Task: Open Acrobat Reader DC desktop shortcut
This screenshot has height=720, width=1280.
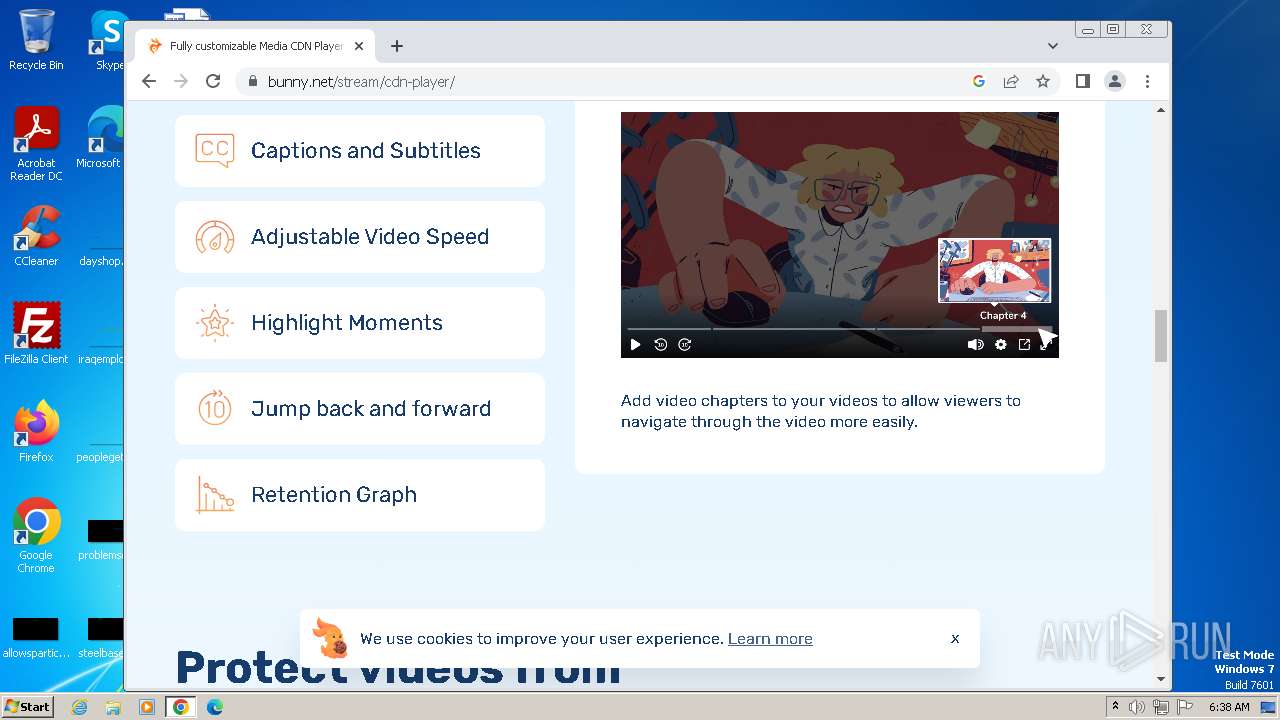Action: click(x=36, y=144)
